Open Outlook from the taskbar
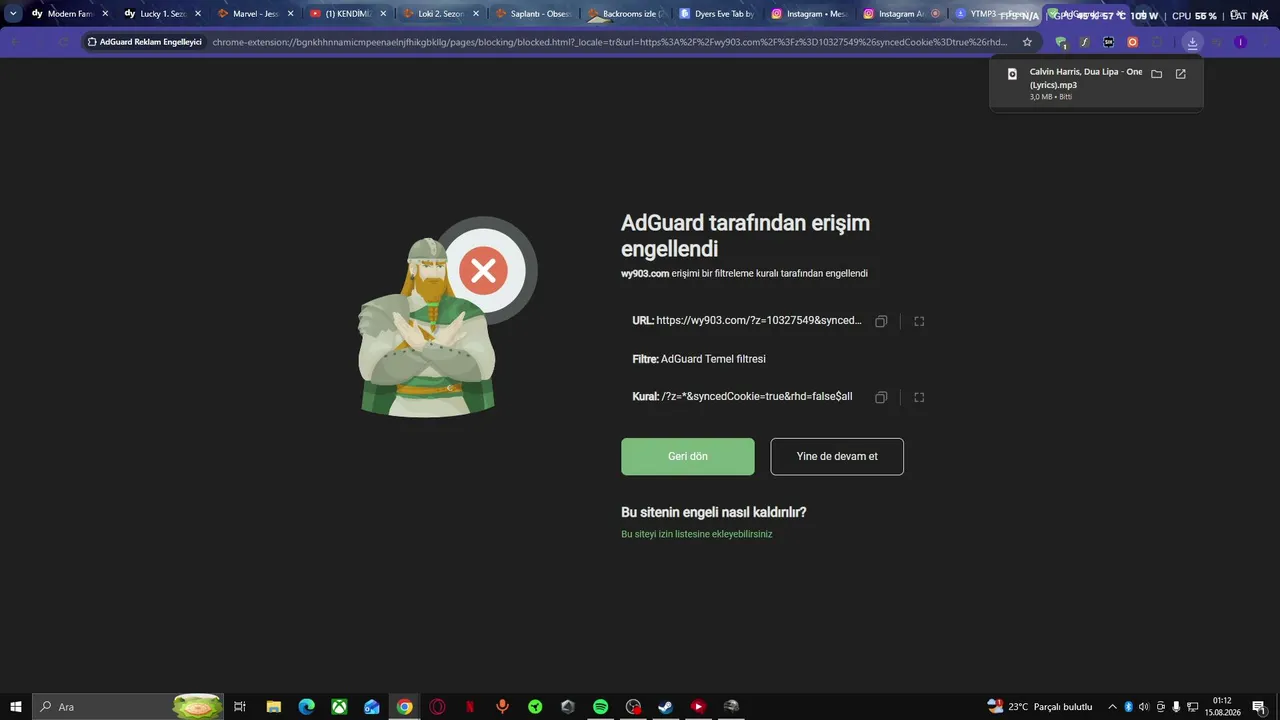 (x=372, y=707)
